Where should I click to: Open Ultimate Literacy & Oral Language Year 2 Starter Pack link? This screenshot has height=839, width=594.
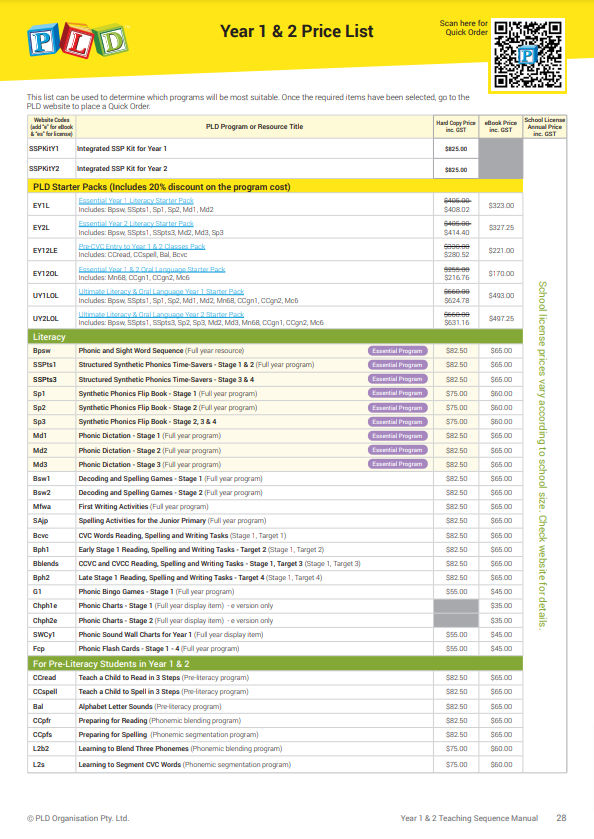(x=161, y=315)
